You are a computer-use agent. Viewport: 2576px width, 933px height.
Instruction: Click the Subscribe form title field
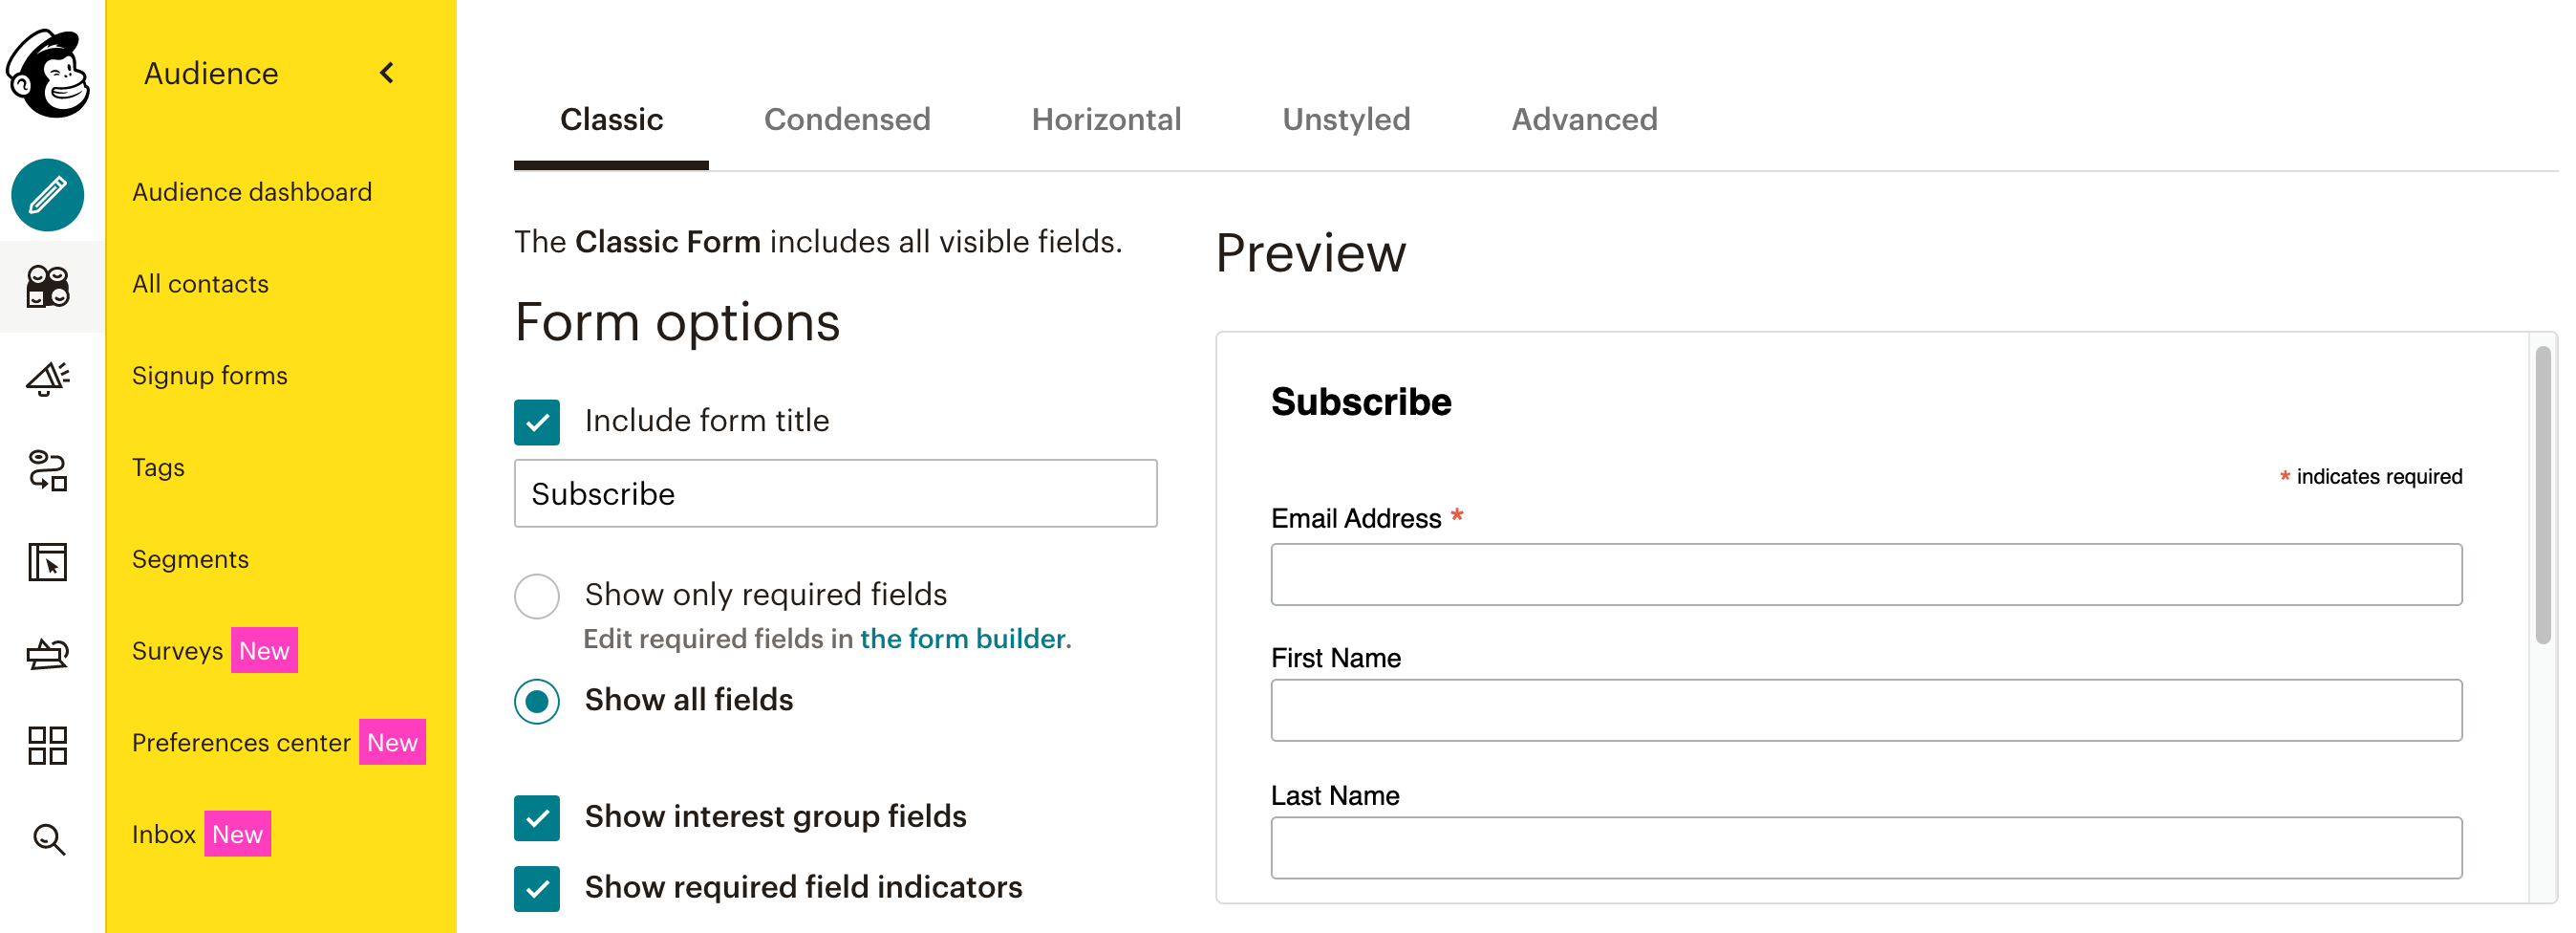(x=835, y=494)
